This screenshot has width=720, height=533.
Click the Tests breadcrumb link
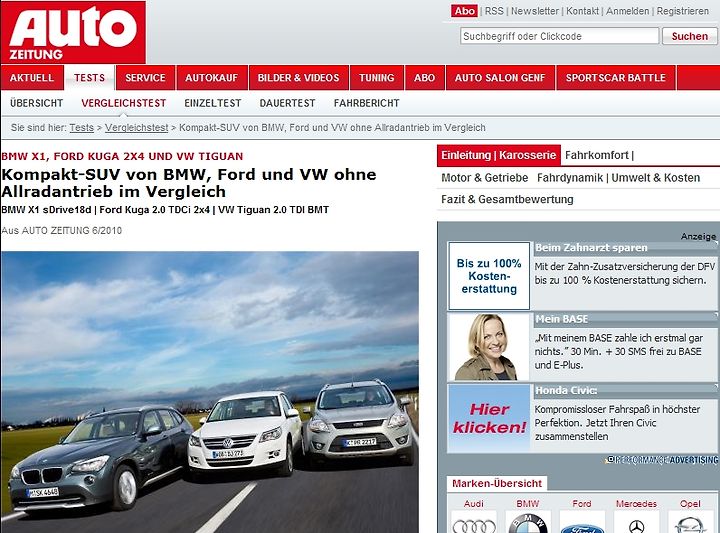click(x=82, y=128)
